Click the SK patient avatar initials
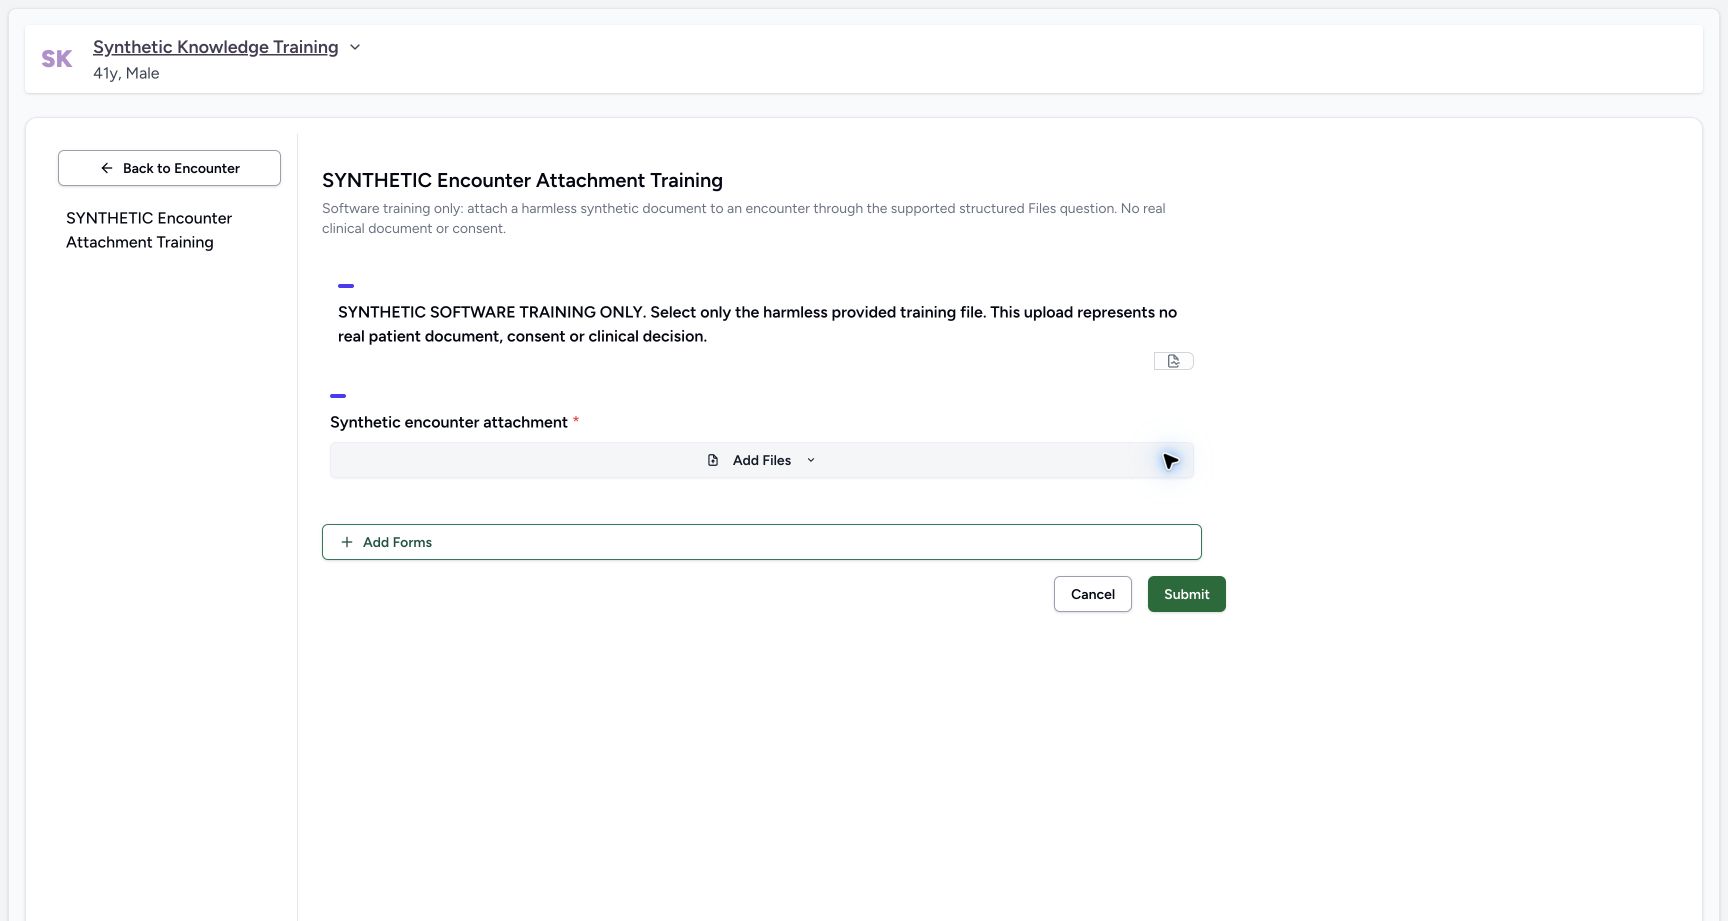This screenshot has width=1728, height=921. [x=56, y=59]
